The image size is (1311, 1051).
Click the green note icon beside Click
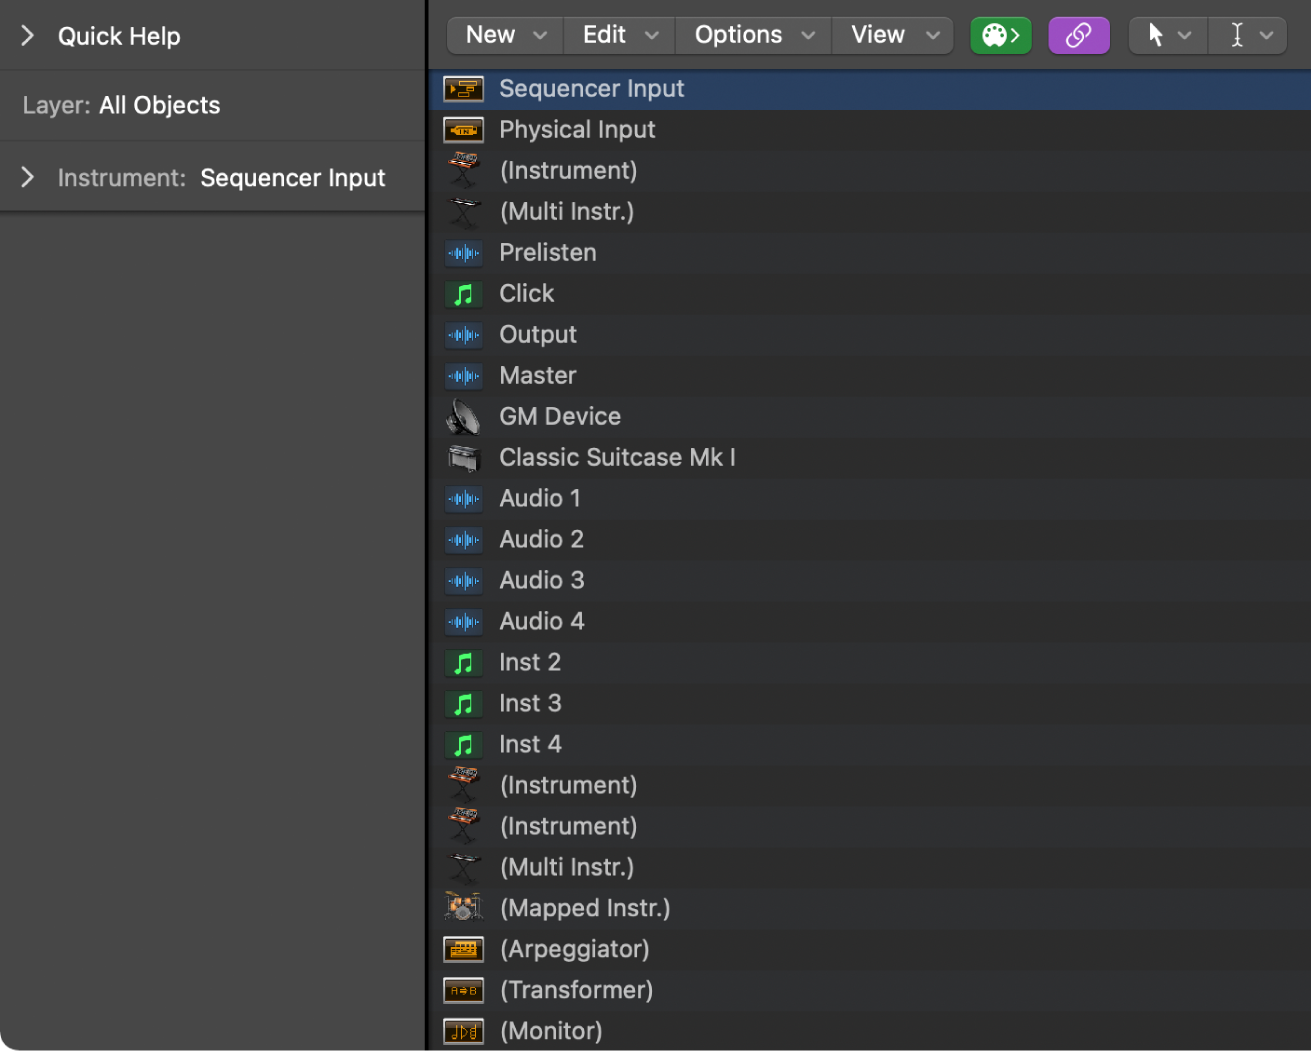click(x=463, y=293)
